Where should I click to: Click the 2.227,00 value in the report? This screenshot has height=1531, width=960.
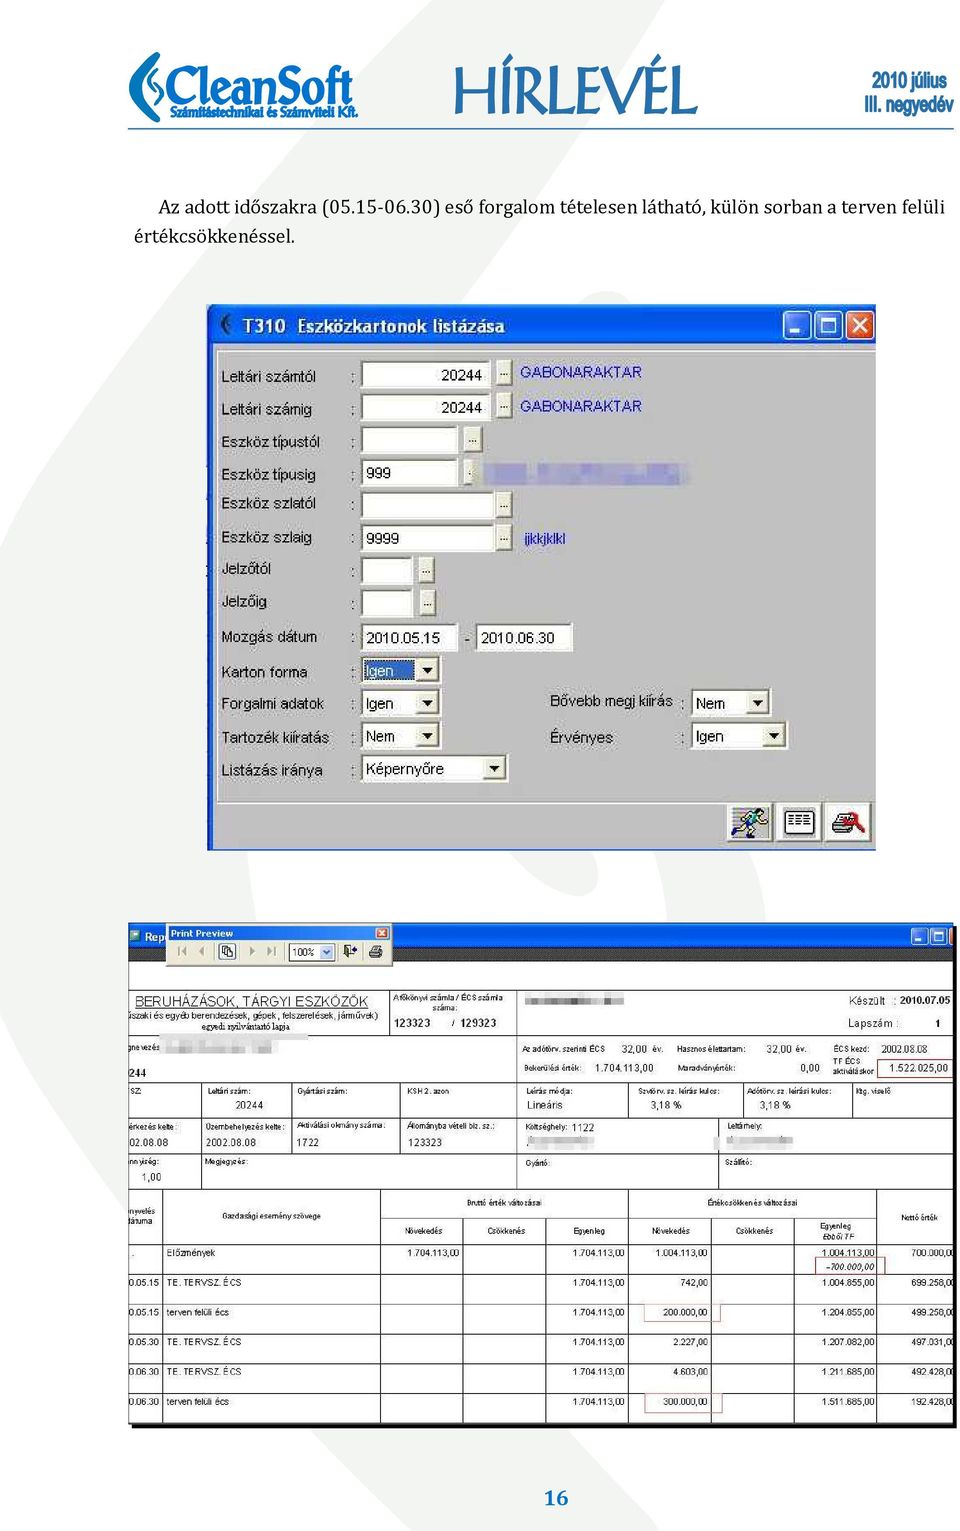pyautogui.click(x=690, y=1342)
